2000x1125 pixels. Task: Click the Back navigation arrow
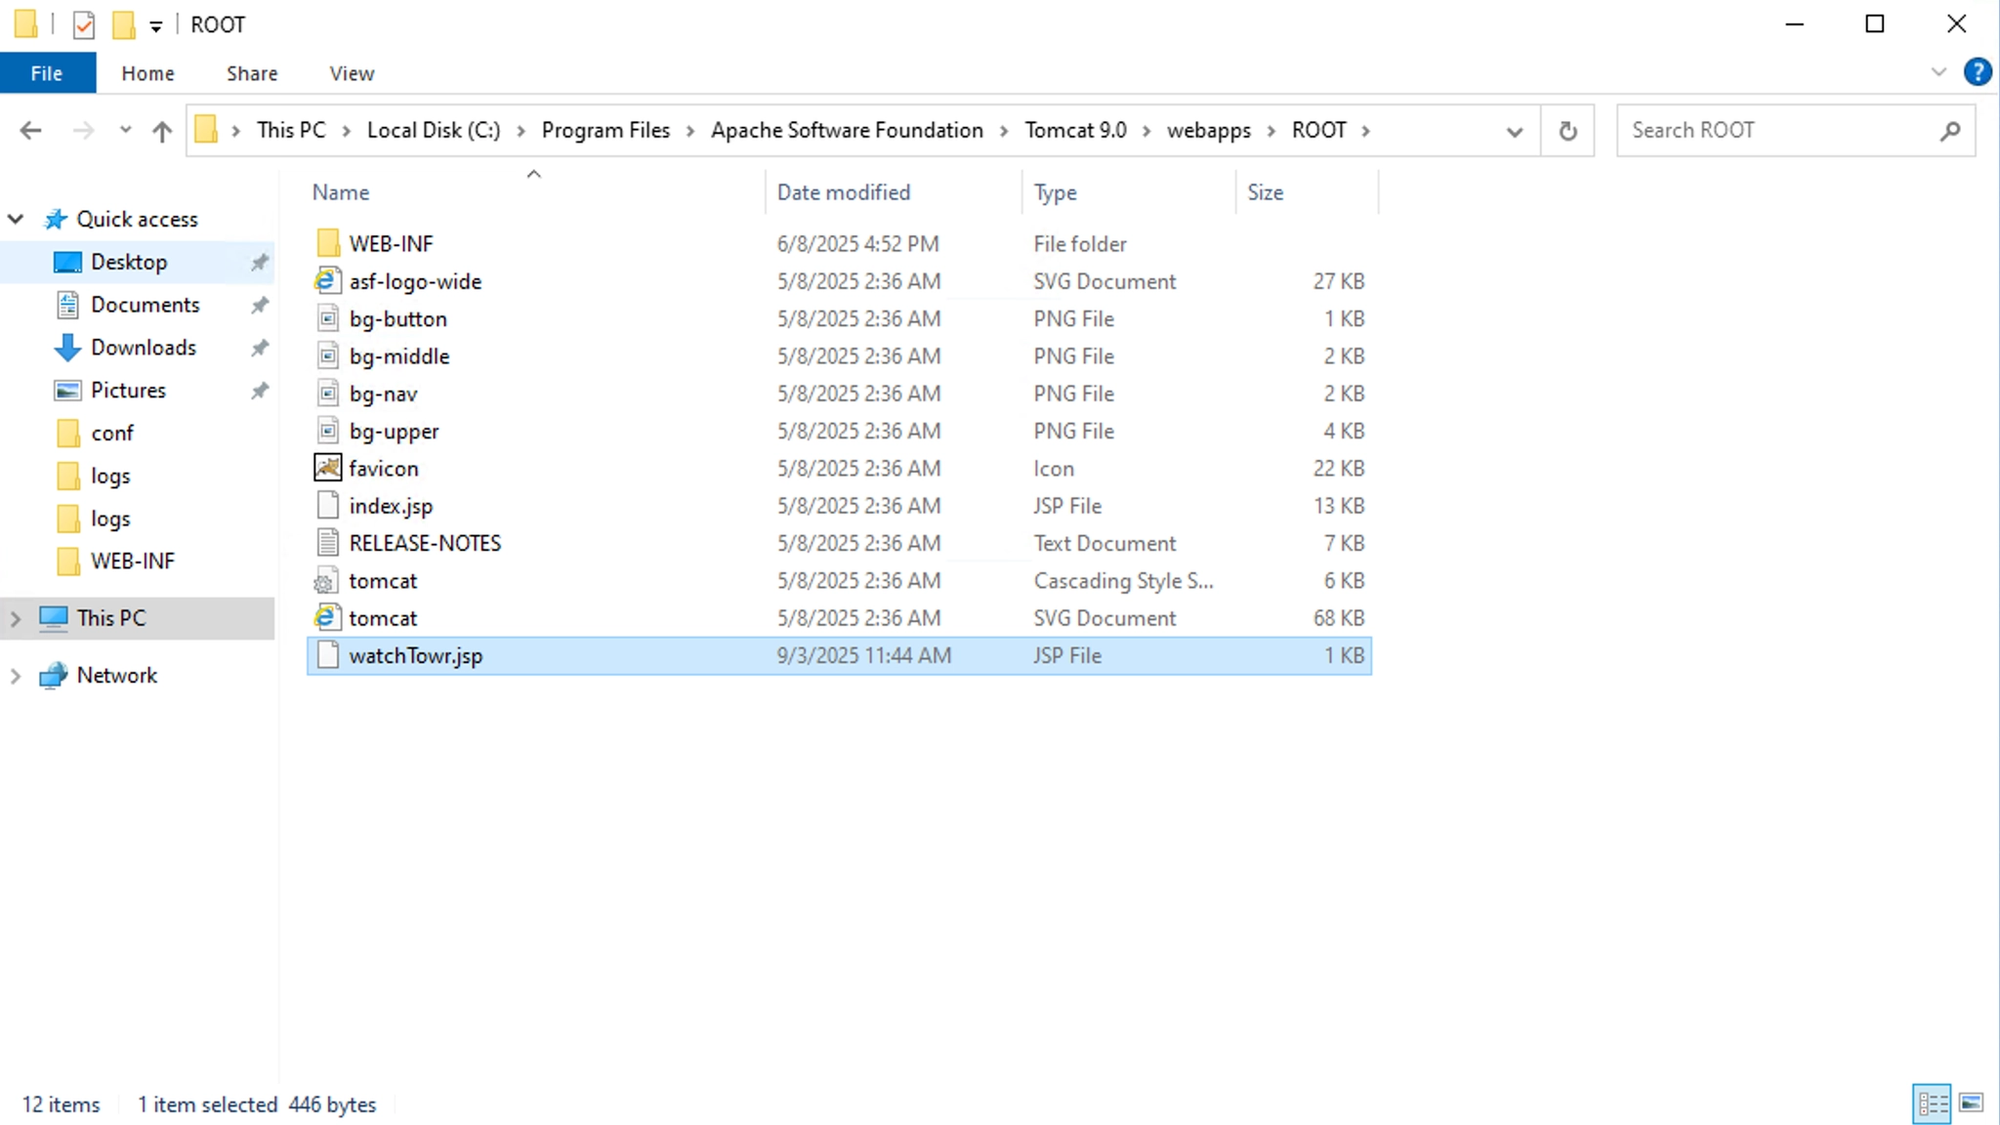coord(31,131)
